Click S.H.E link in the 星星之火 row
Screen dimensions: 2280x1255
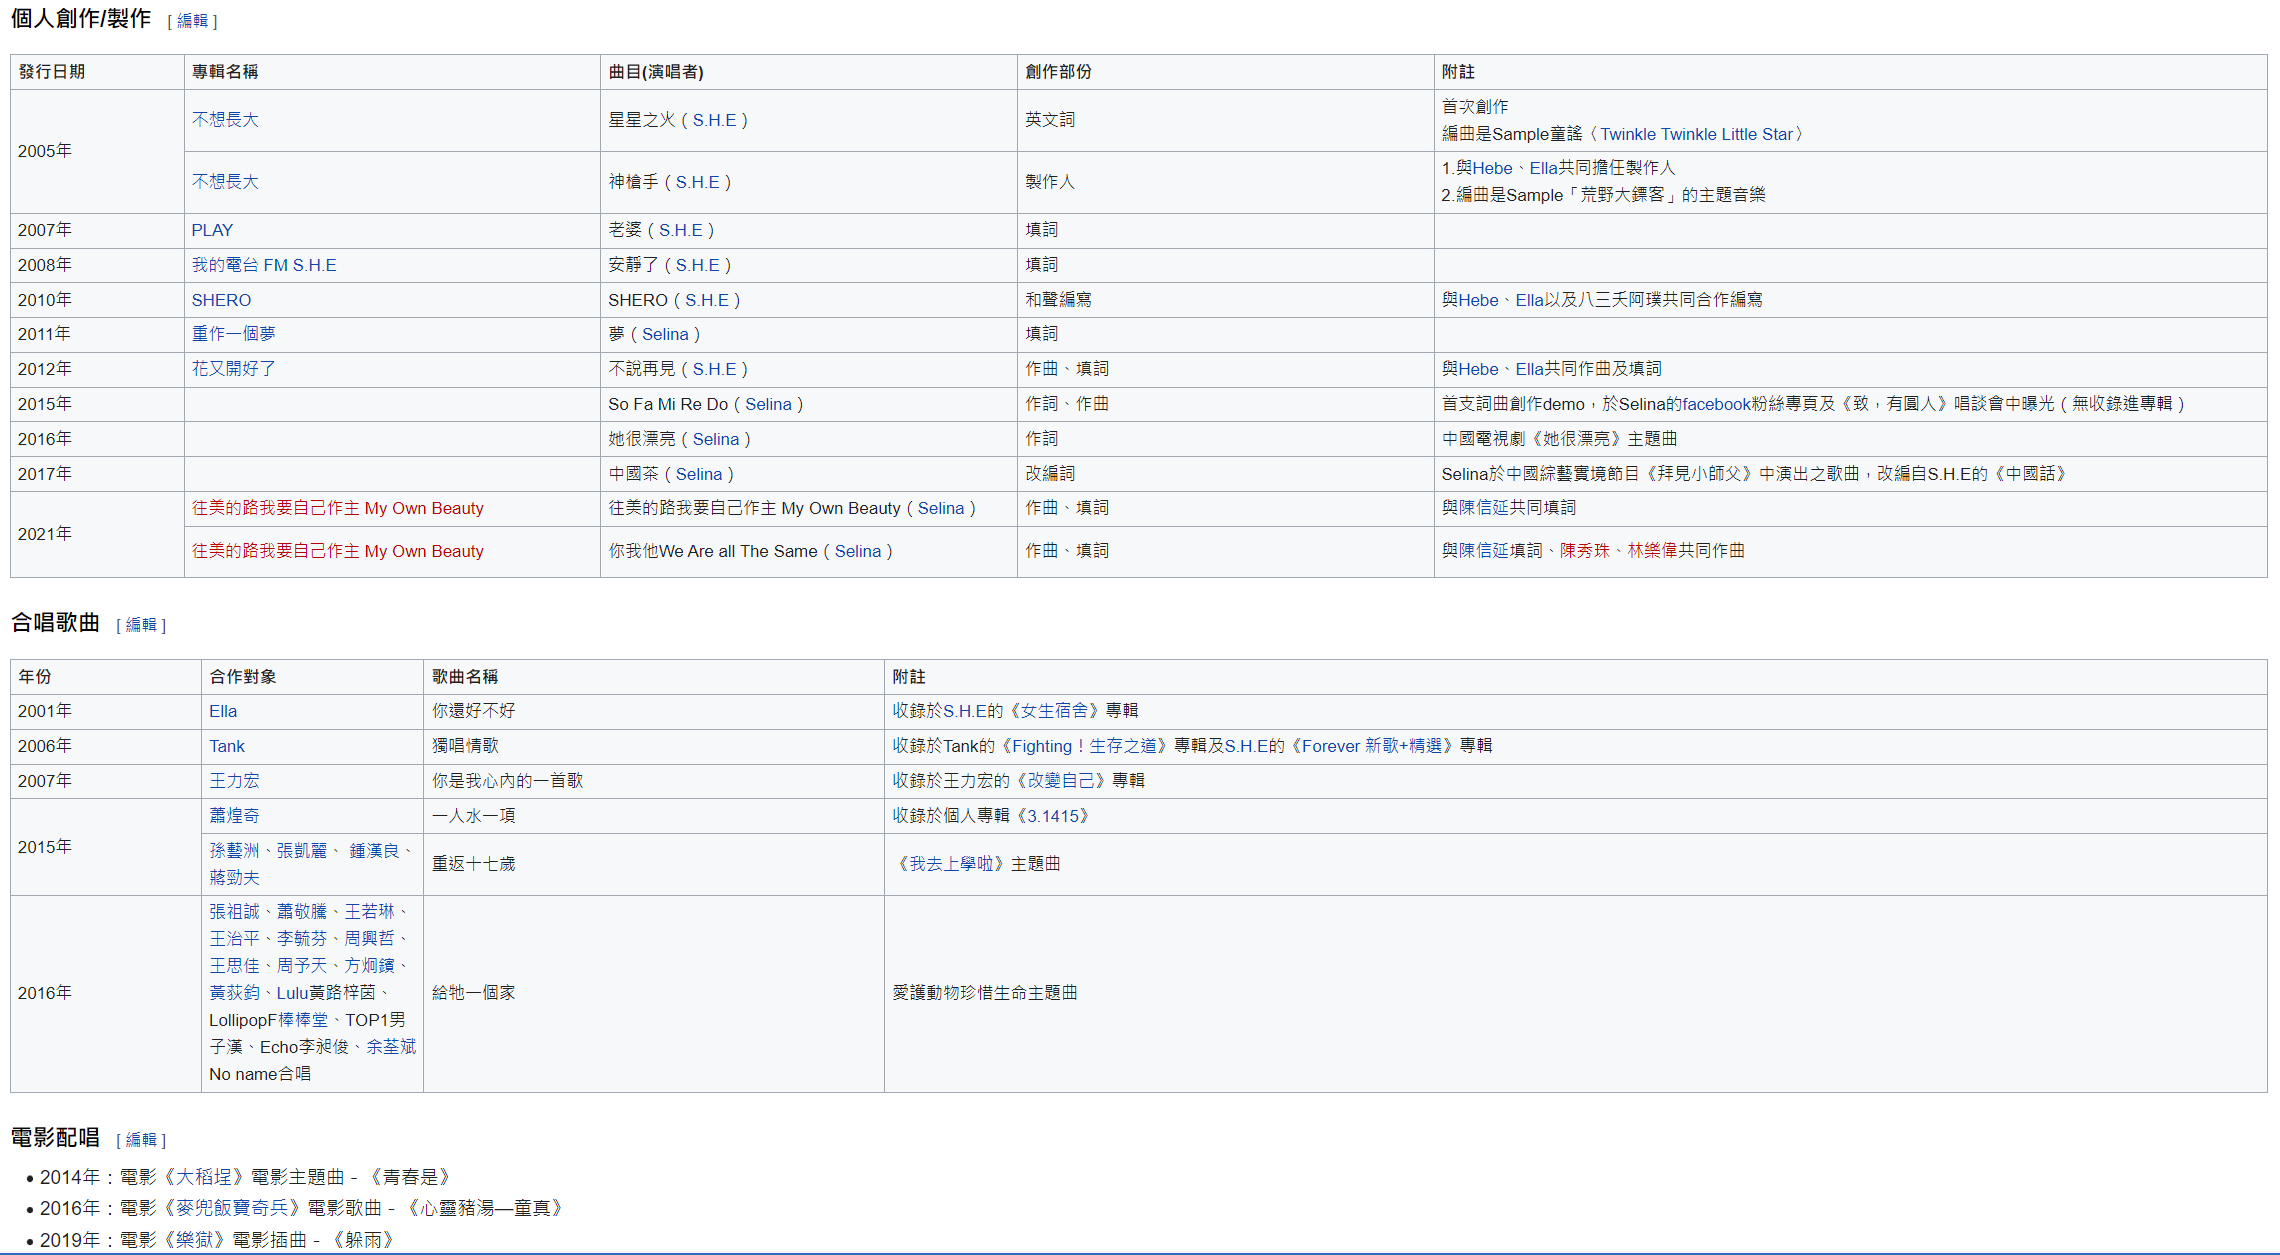714,120
